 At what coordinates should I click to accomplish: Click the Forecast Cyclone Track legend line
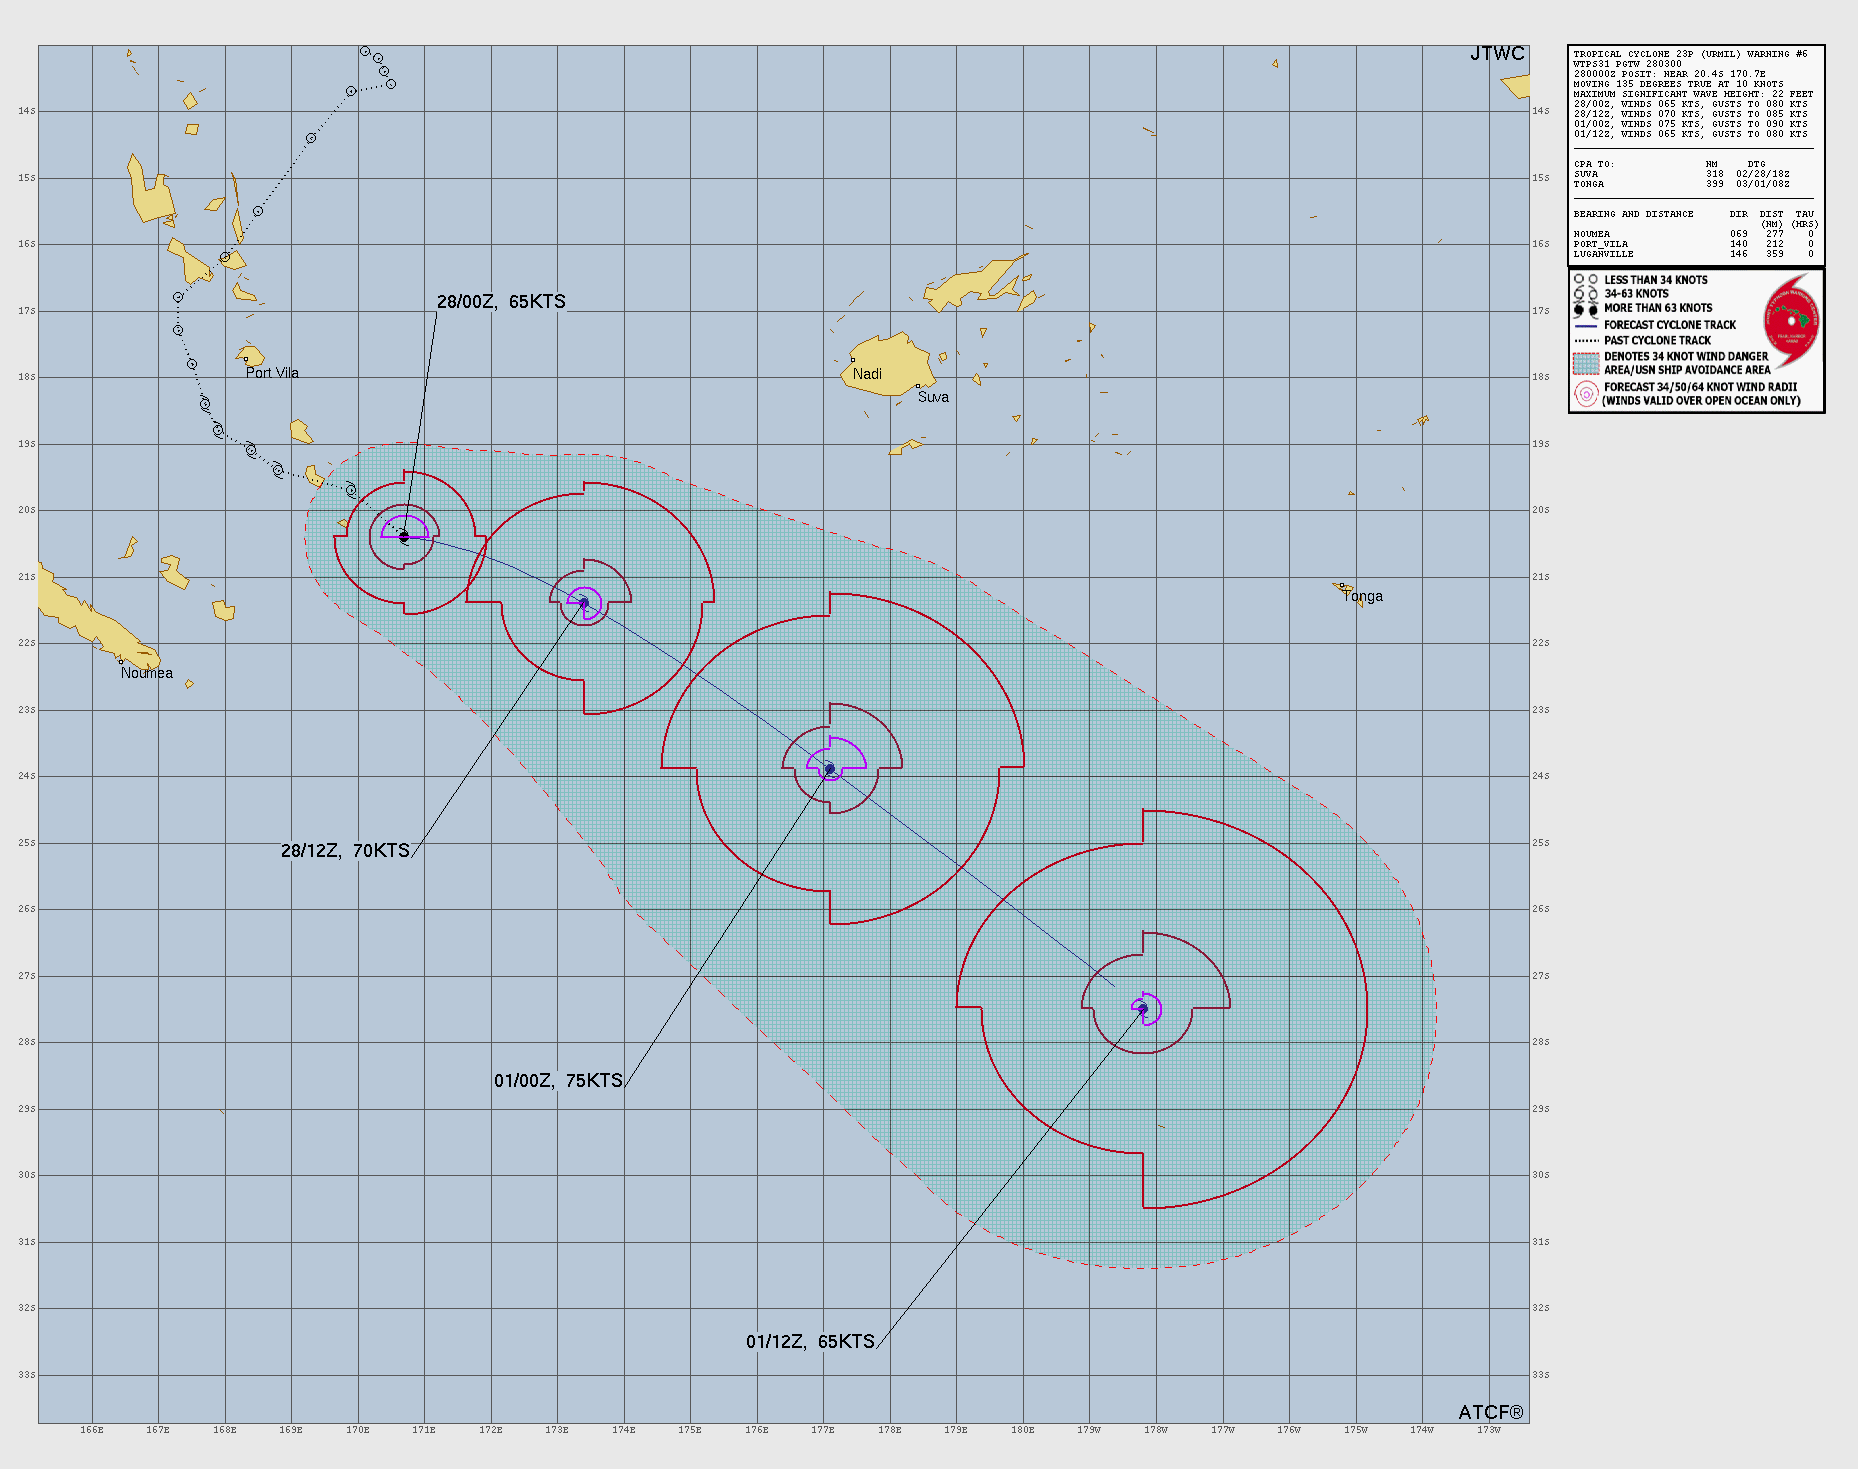[1586, 325]
